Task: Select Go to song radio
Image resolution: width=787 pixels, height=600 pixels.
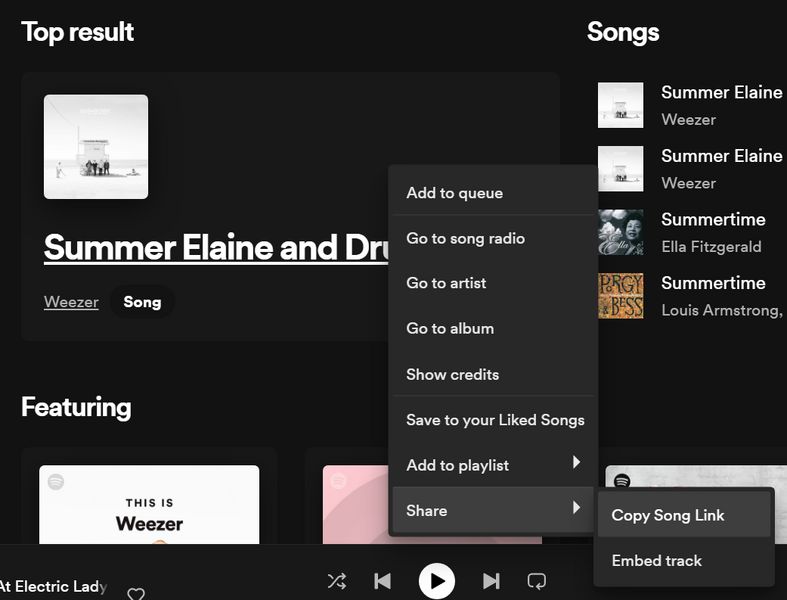Action: (465, 238)
